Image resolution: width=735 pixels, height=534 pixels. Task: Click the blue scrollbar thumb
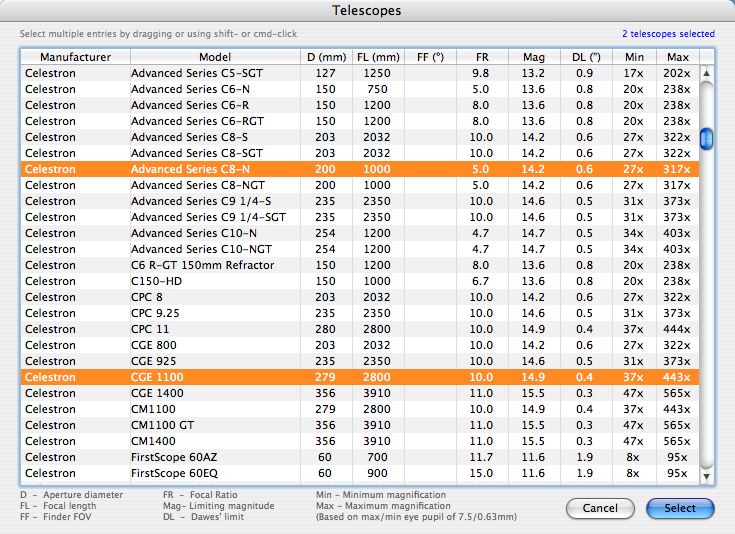pyautogui.click(x=706, y=139)
